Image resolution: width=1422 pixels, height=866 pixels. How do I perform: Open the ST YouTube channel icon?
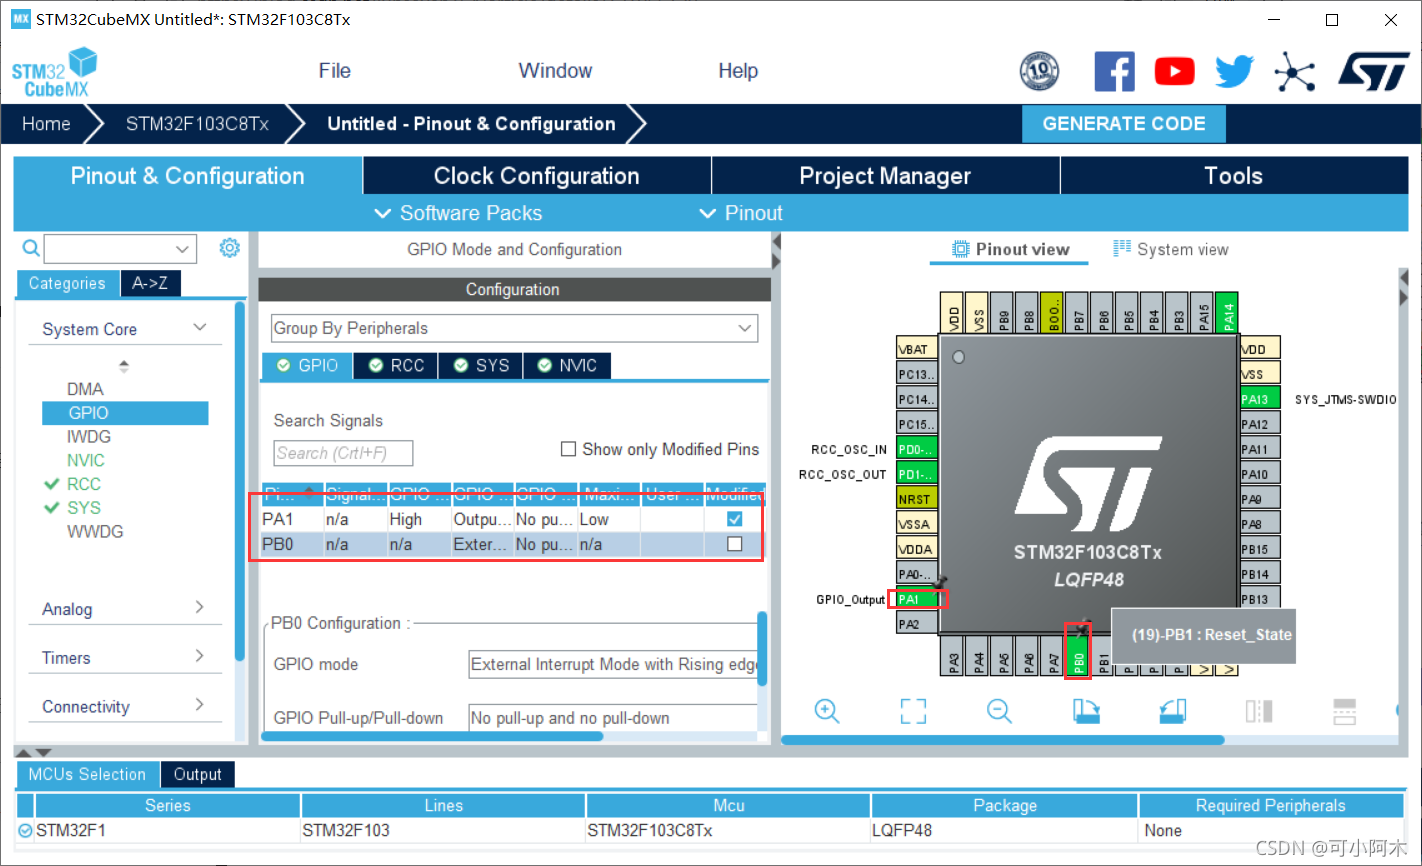[x=1174, y=71]
